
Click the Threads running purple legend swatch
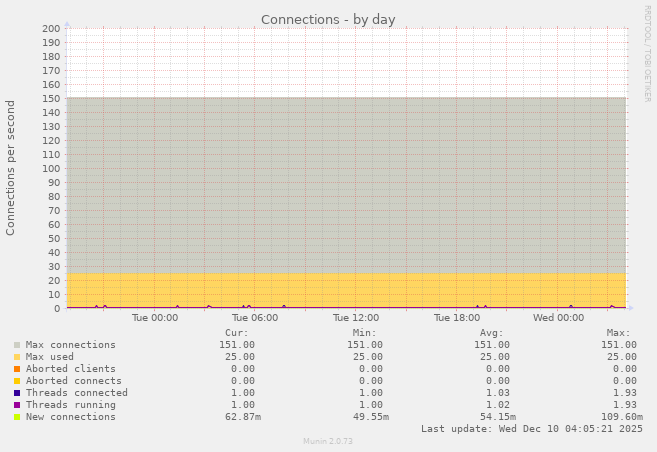coord(17,405)
